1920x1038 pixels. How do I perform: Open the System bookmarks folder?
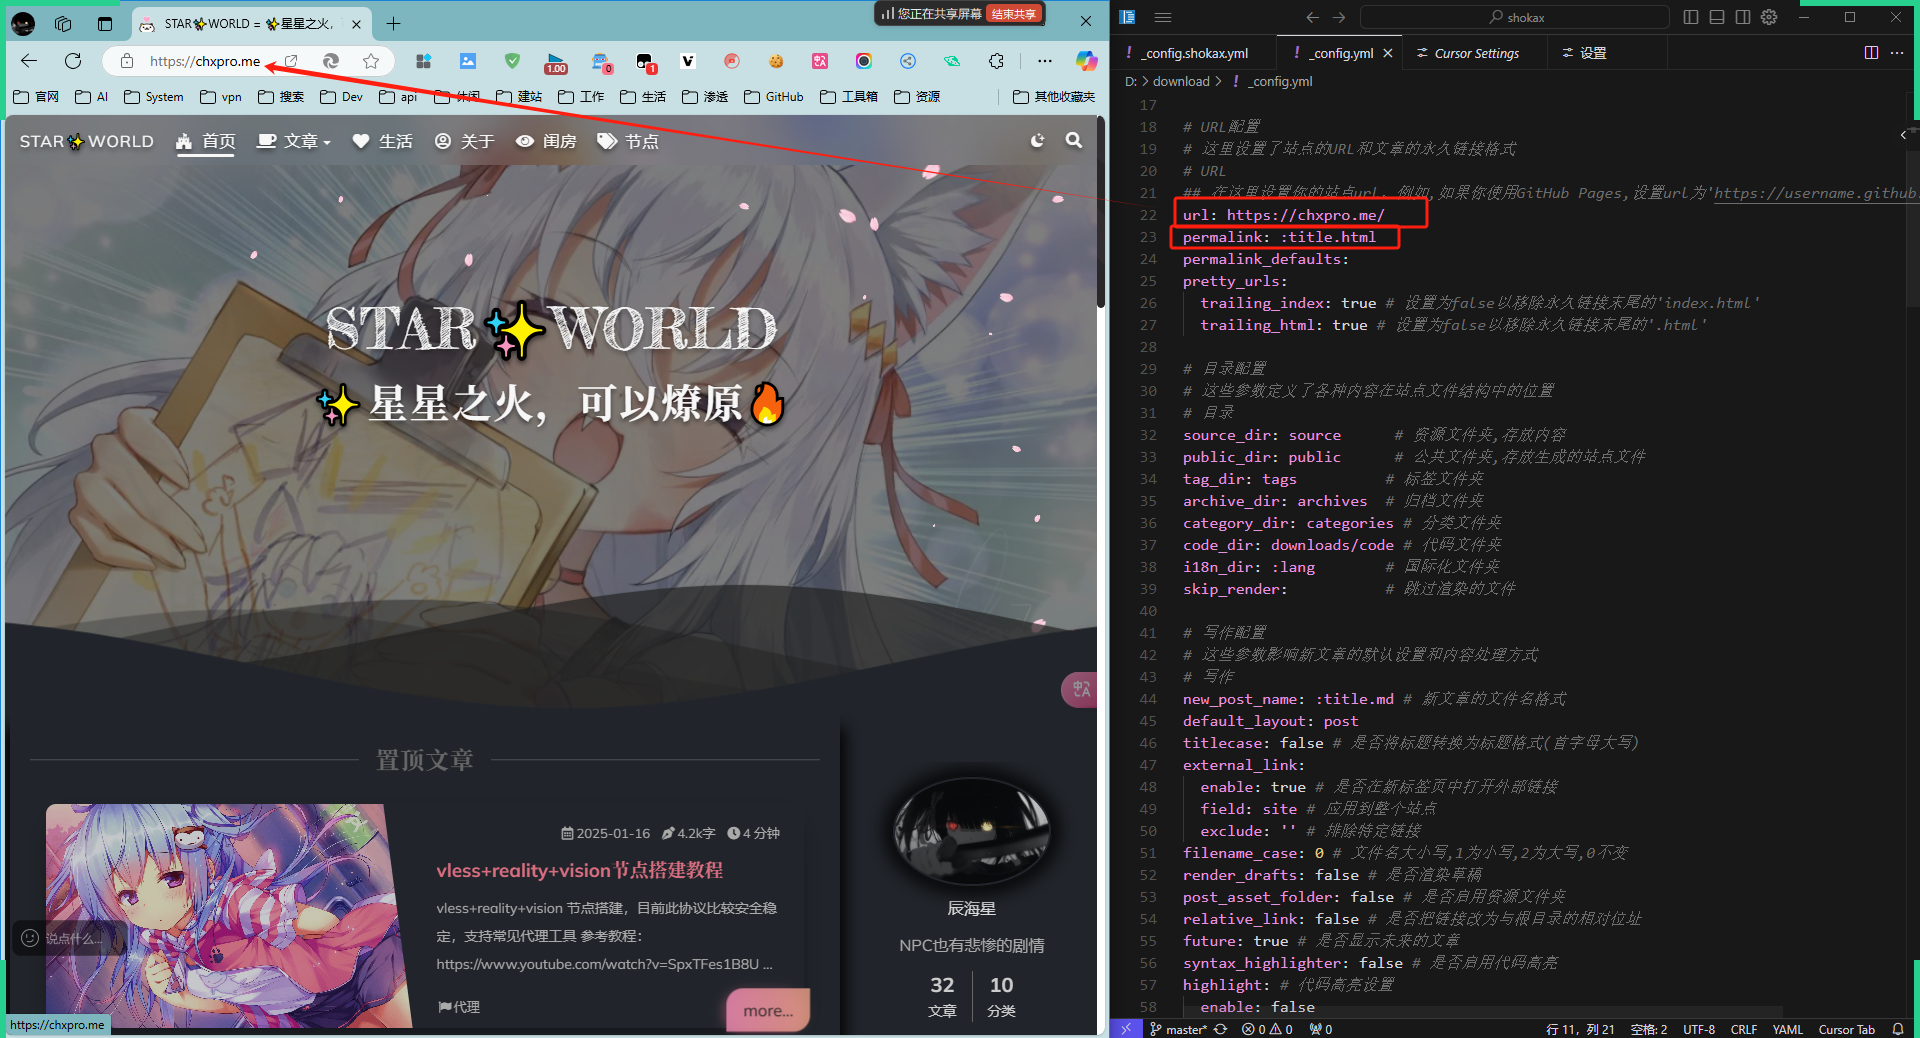pyautogui.click(x=154, y=97)
